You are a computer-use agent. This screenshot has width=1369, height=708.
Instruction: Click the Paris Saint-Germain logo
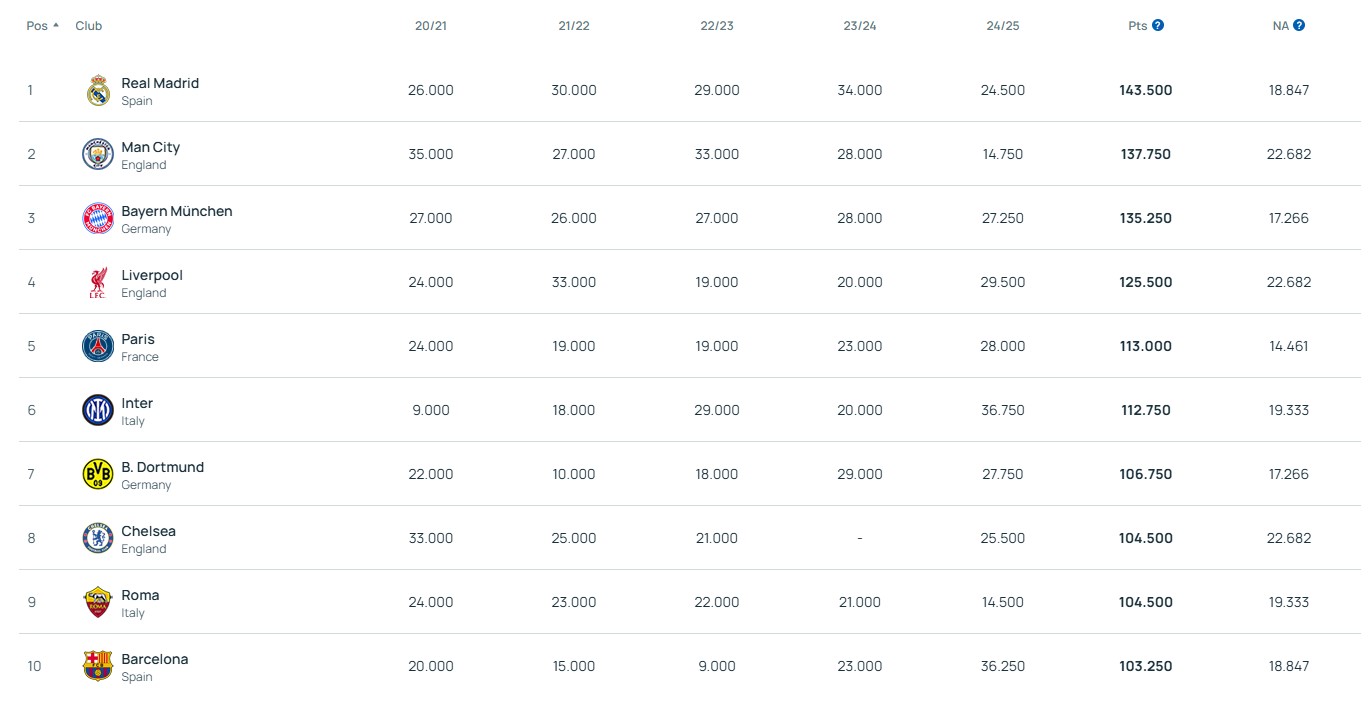point(98,346)
